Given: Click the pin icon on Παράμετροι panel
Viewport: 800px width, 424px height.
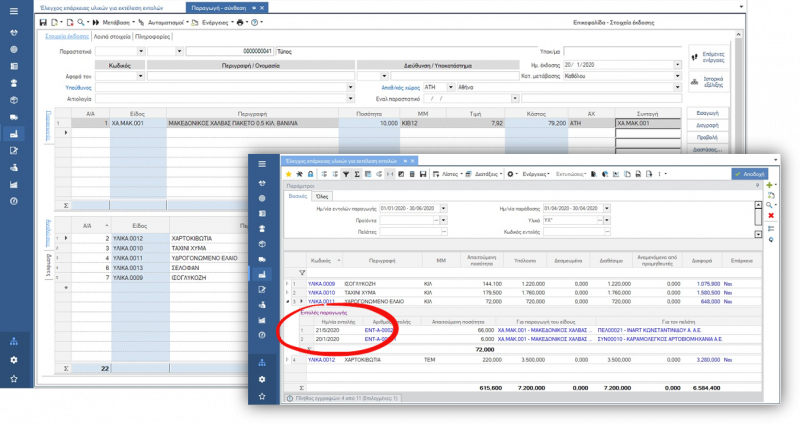Looking at the screenshot, I should pos(757,186).
